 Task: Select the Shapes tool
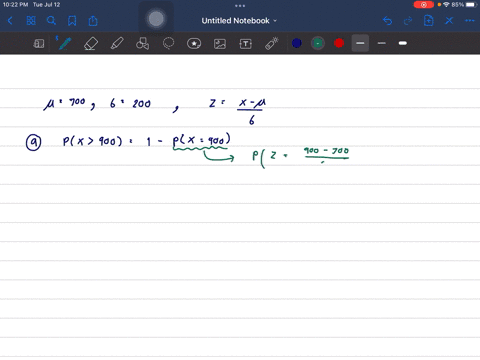(x=143, y=43)
